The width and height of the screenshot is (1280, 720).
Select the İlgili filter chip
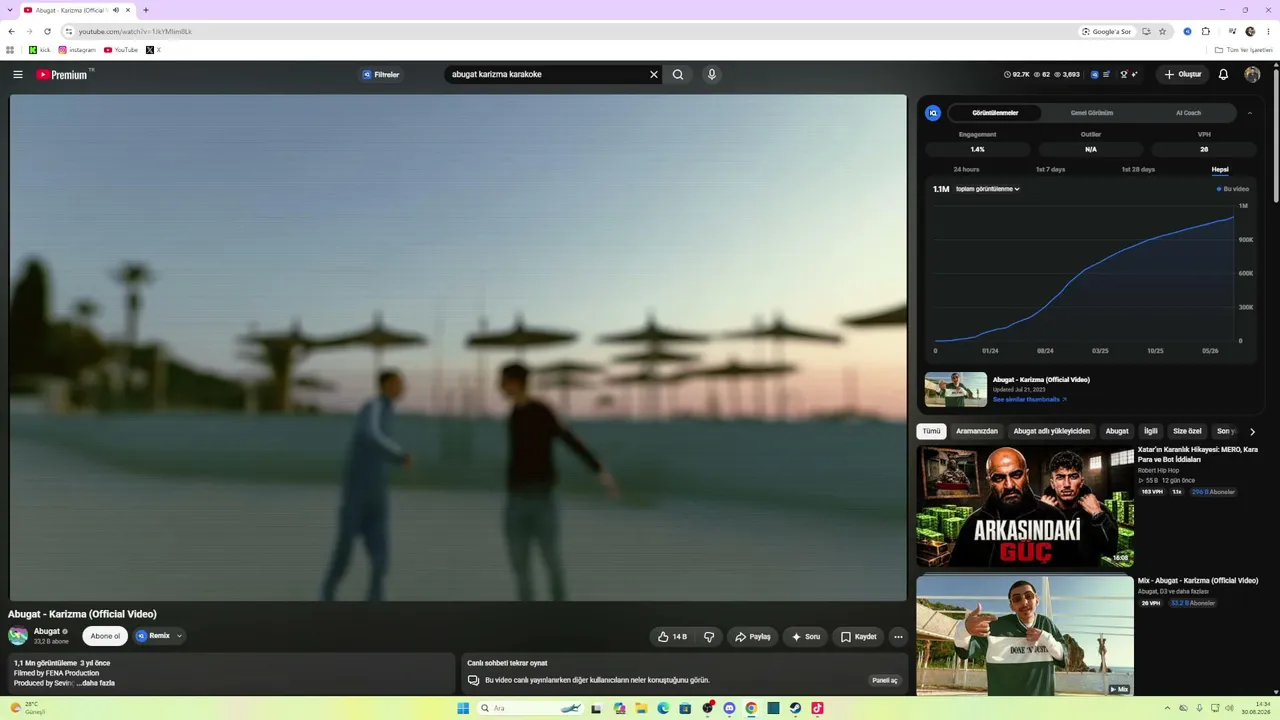click(1151, 431)
